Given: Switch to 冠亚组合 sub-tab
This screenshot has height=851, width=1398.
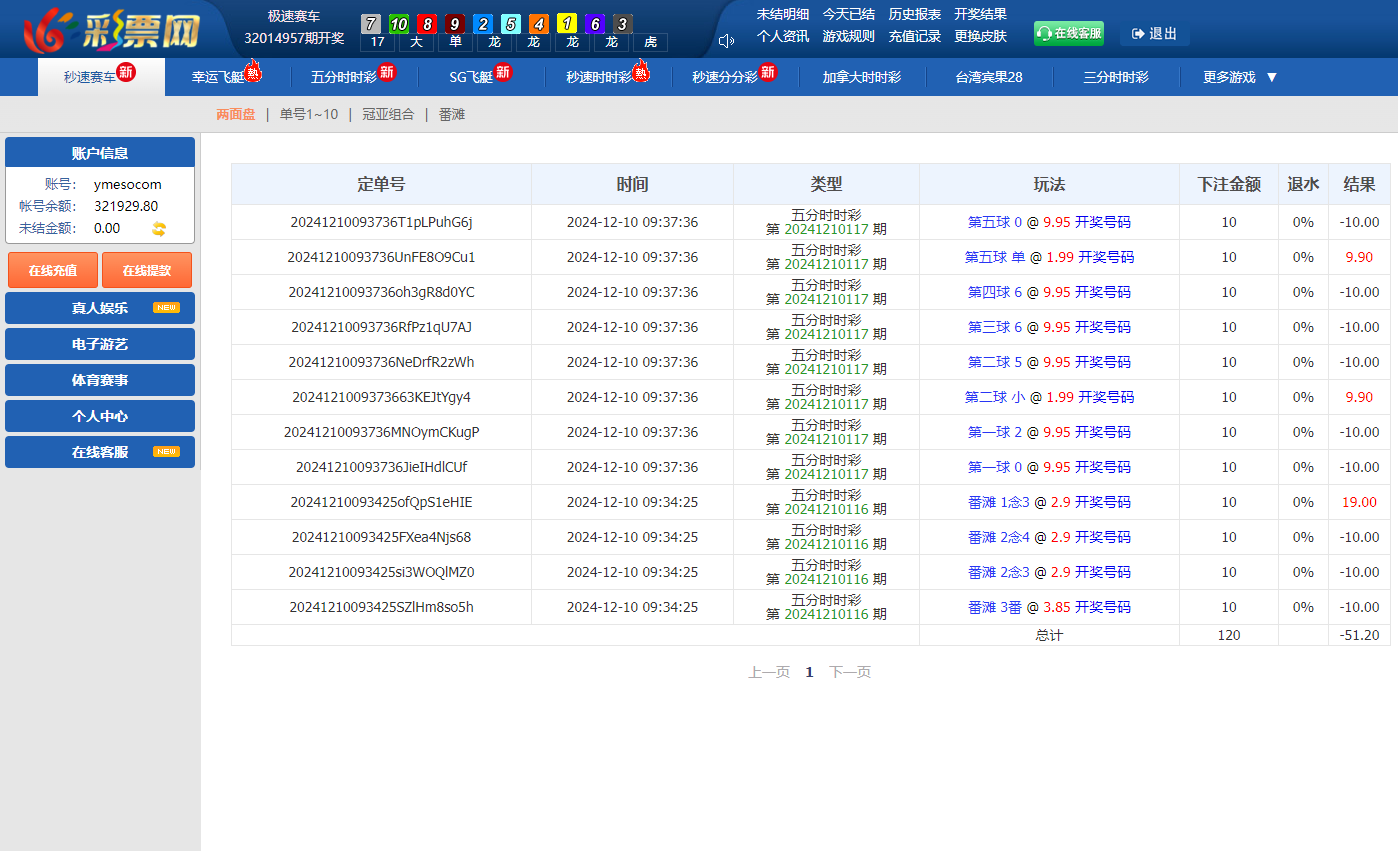Looking at the screenshot, I should (x=388, y=114).
